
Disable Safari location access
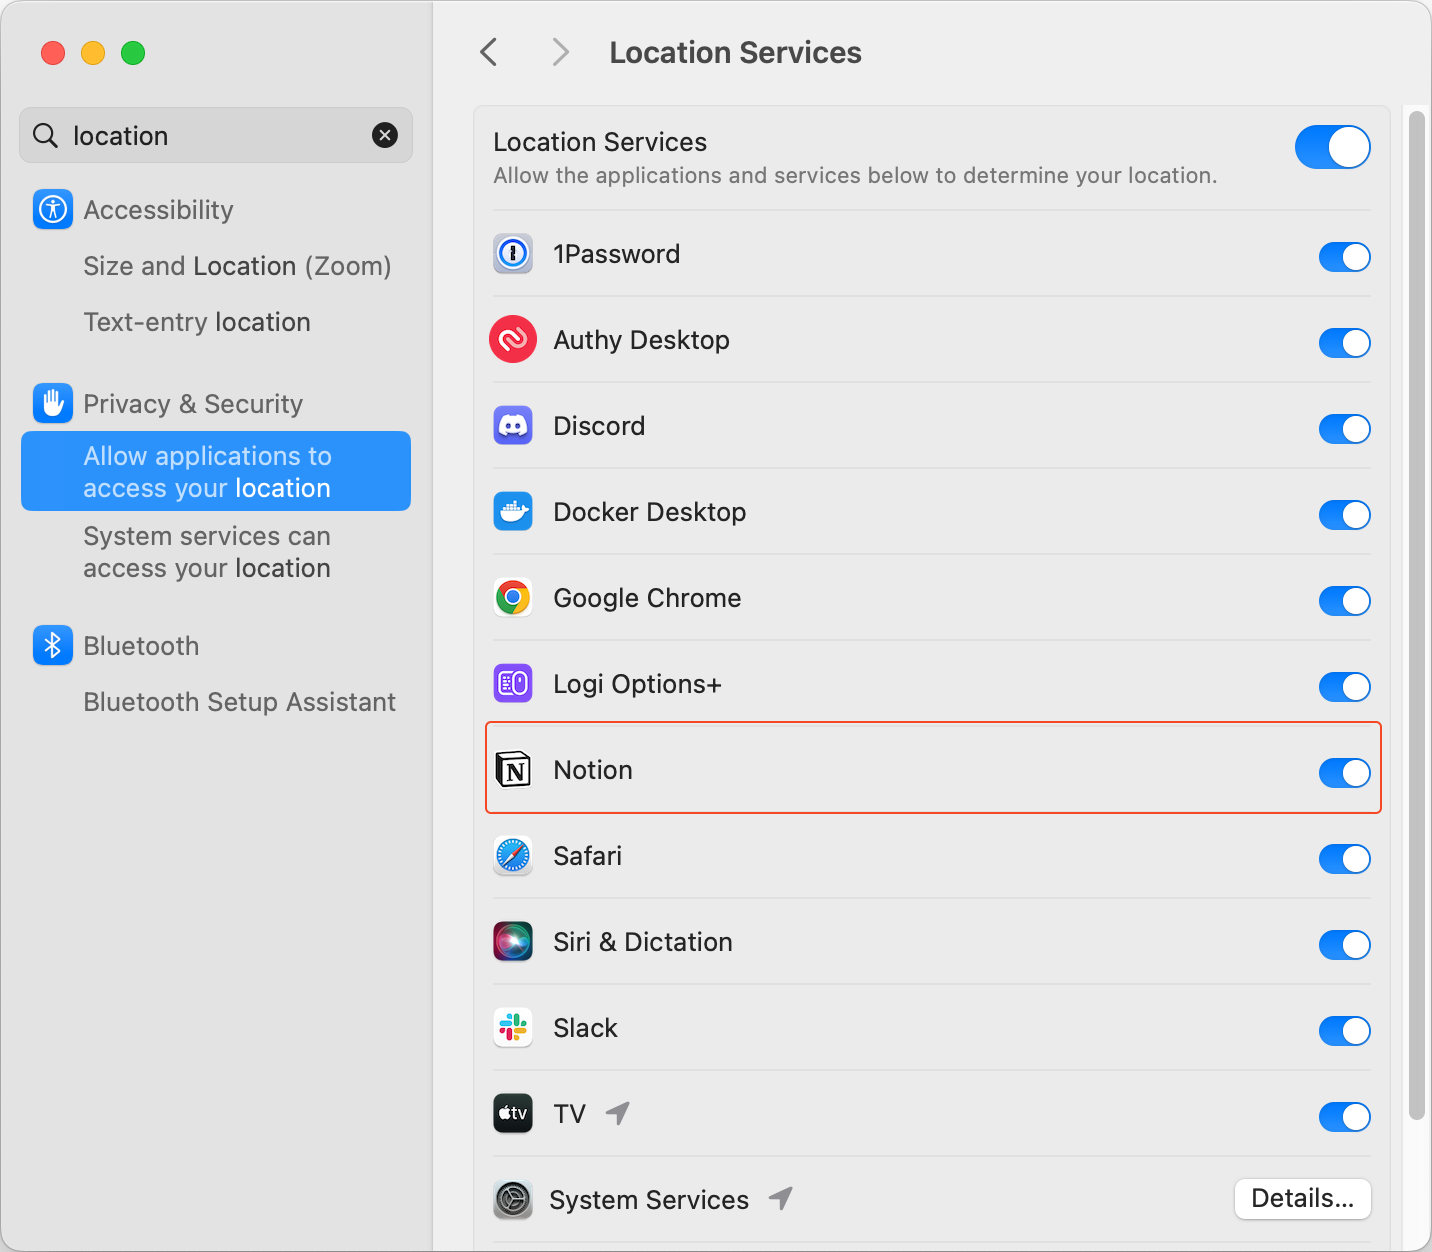tap(1345, 859)
